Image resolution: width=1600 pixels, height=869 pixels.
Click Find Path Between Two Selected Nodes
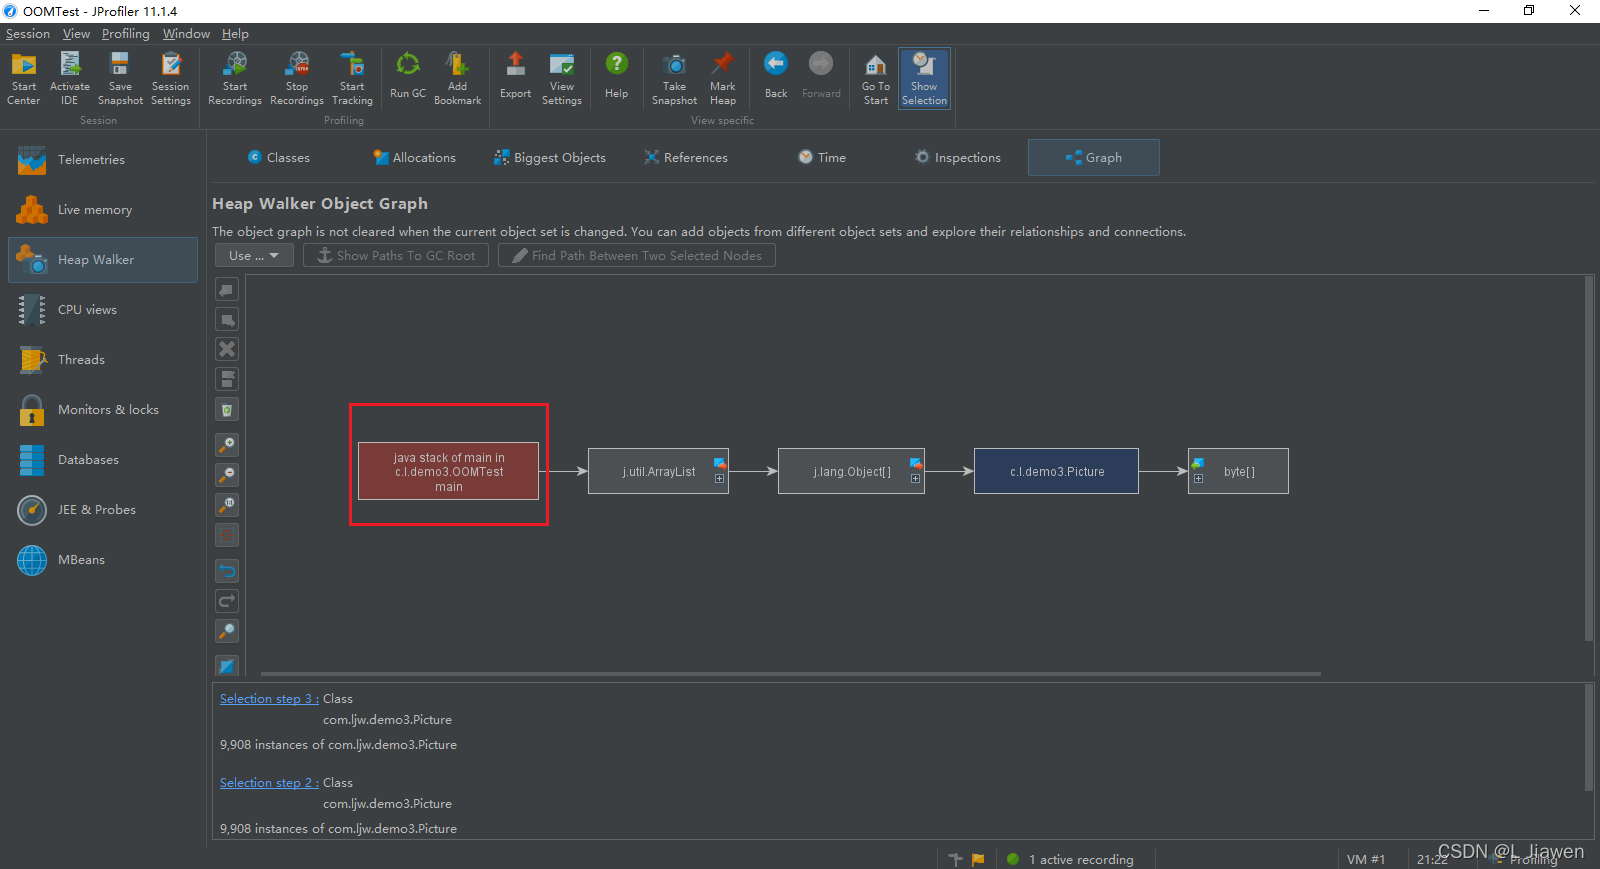point(637,256)
